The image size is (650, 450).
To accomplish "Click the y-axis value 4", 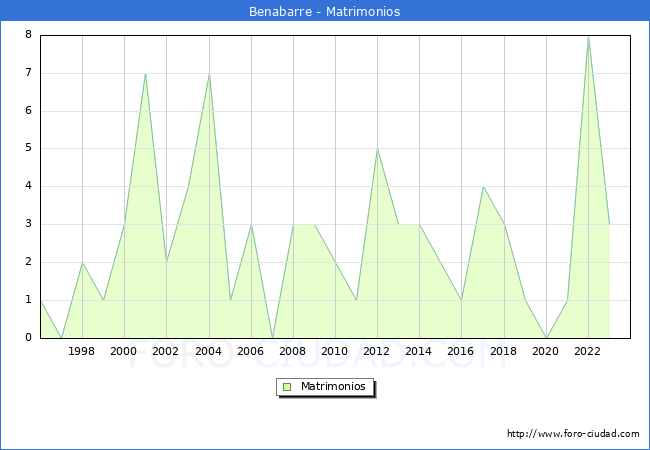I will 29,186.
